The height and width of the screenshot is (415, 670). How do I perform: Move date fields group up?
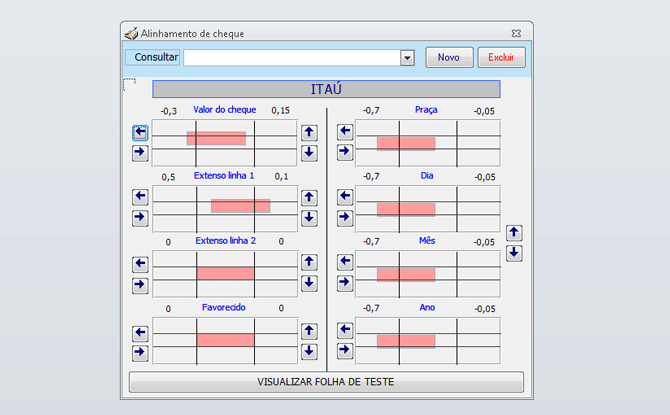[x=514, y=233]
